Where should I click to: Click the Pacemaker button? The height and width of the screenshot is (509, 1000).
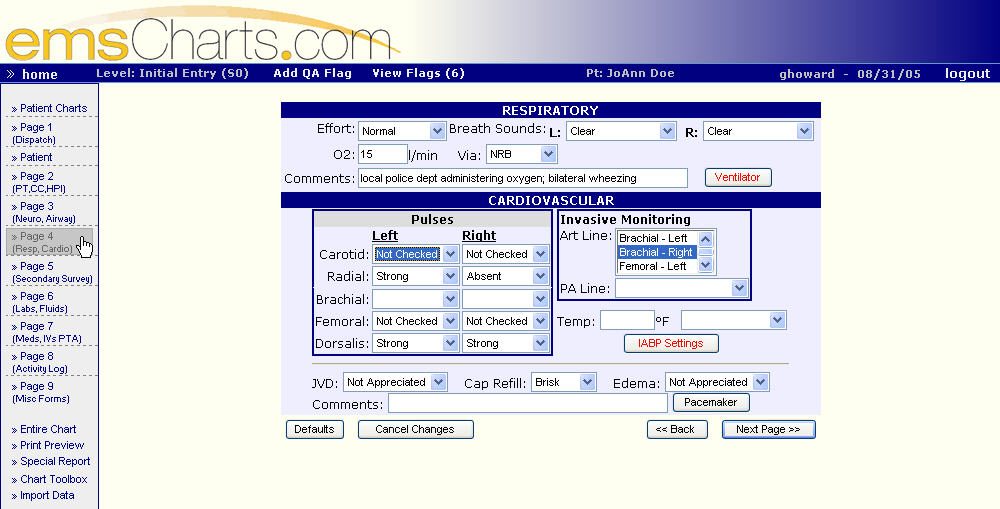(x=711, y=402)
